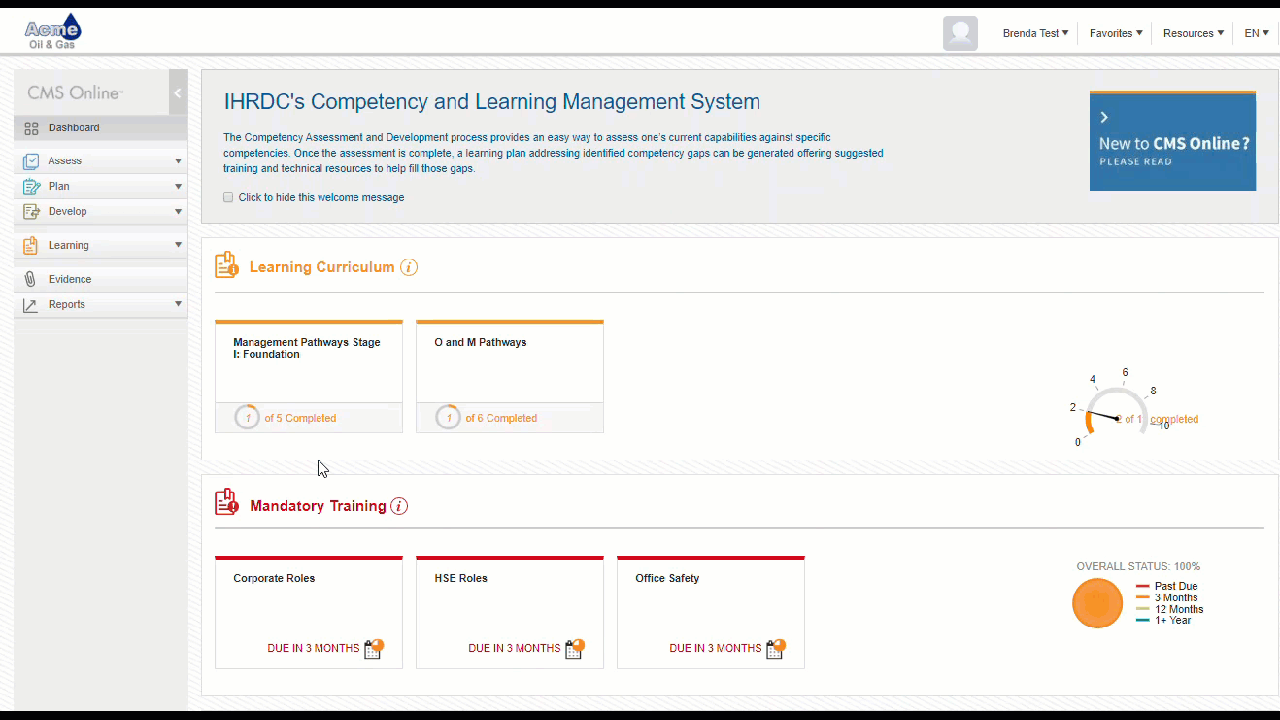Click 'DUE IN 3 MONTHS' on HSE Roles
1280x720 pixels.
pyautogui.click(x=514, y=648)
